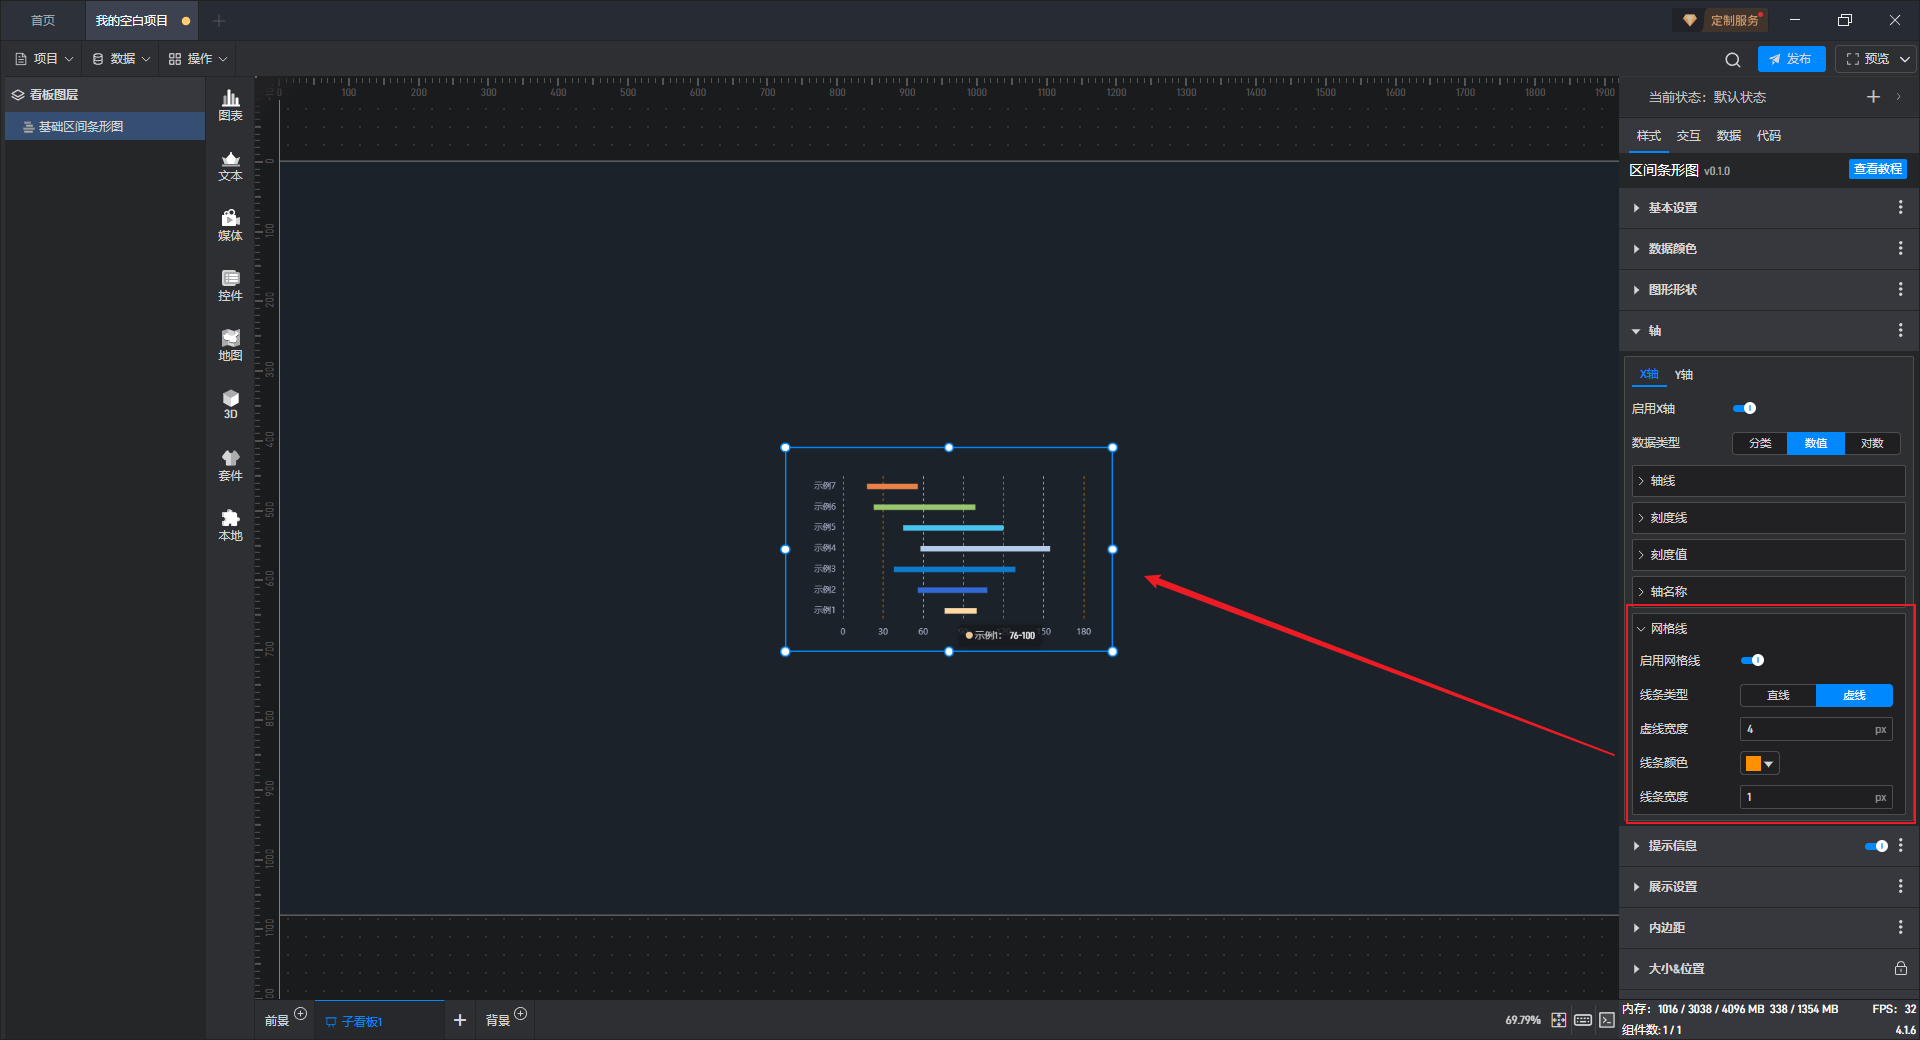This screenshot has width=1920, height=1040.
Task: Disable the 启用网格线 switch
Action: (1752, 660)
